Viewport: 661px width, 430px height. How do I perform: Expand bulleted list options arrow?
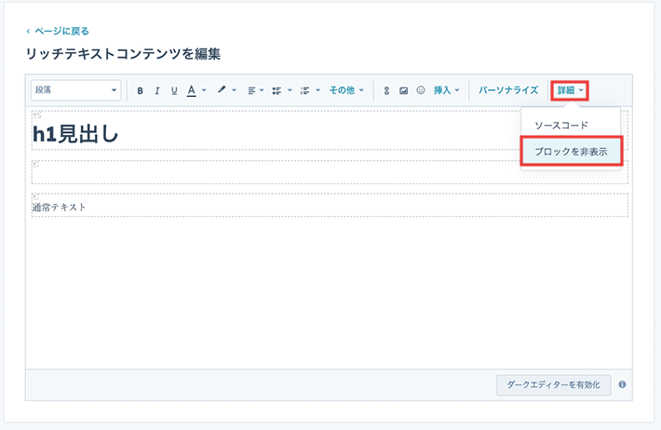[290, 90]
